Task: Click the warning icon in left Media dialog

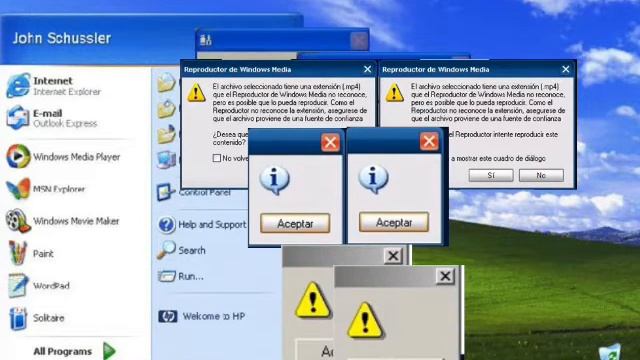Action: point(196,93)
